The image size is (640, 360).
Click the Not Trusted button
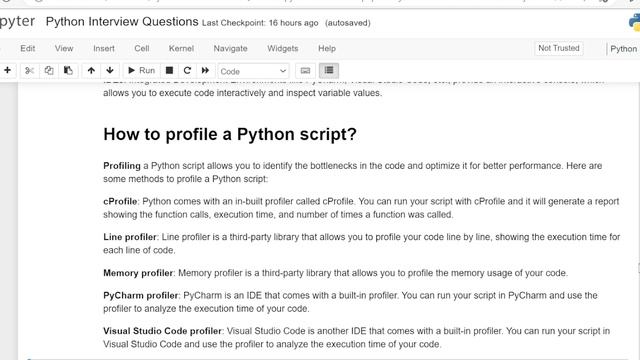pos(558,48)
